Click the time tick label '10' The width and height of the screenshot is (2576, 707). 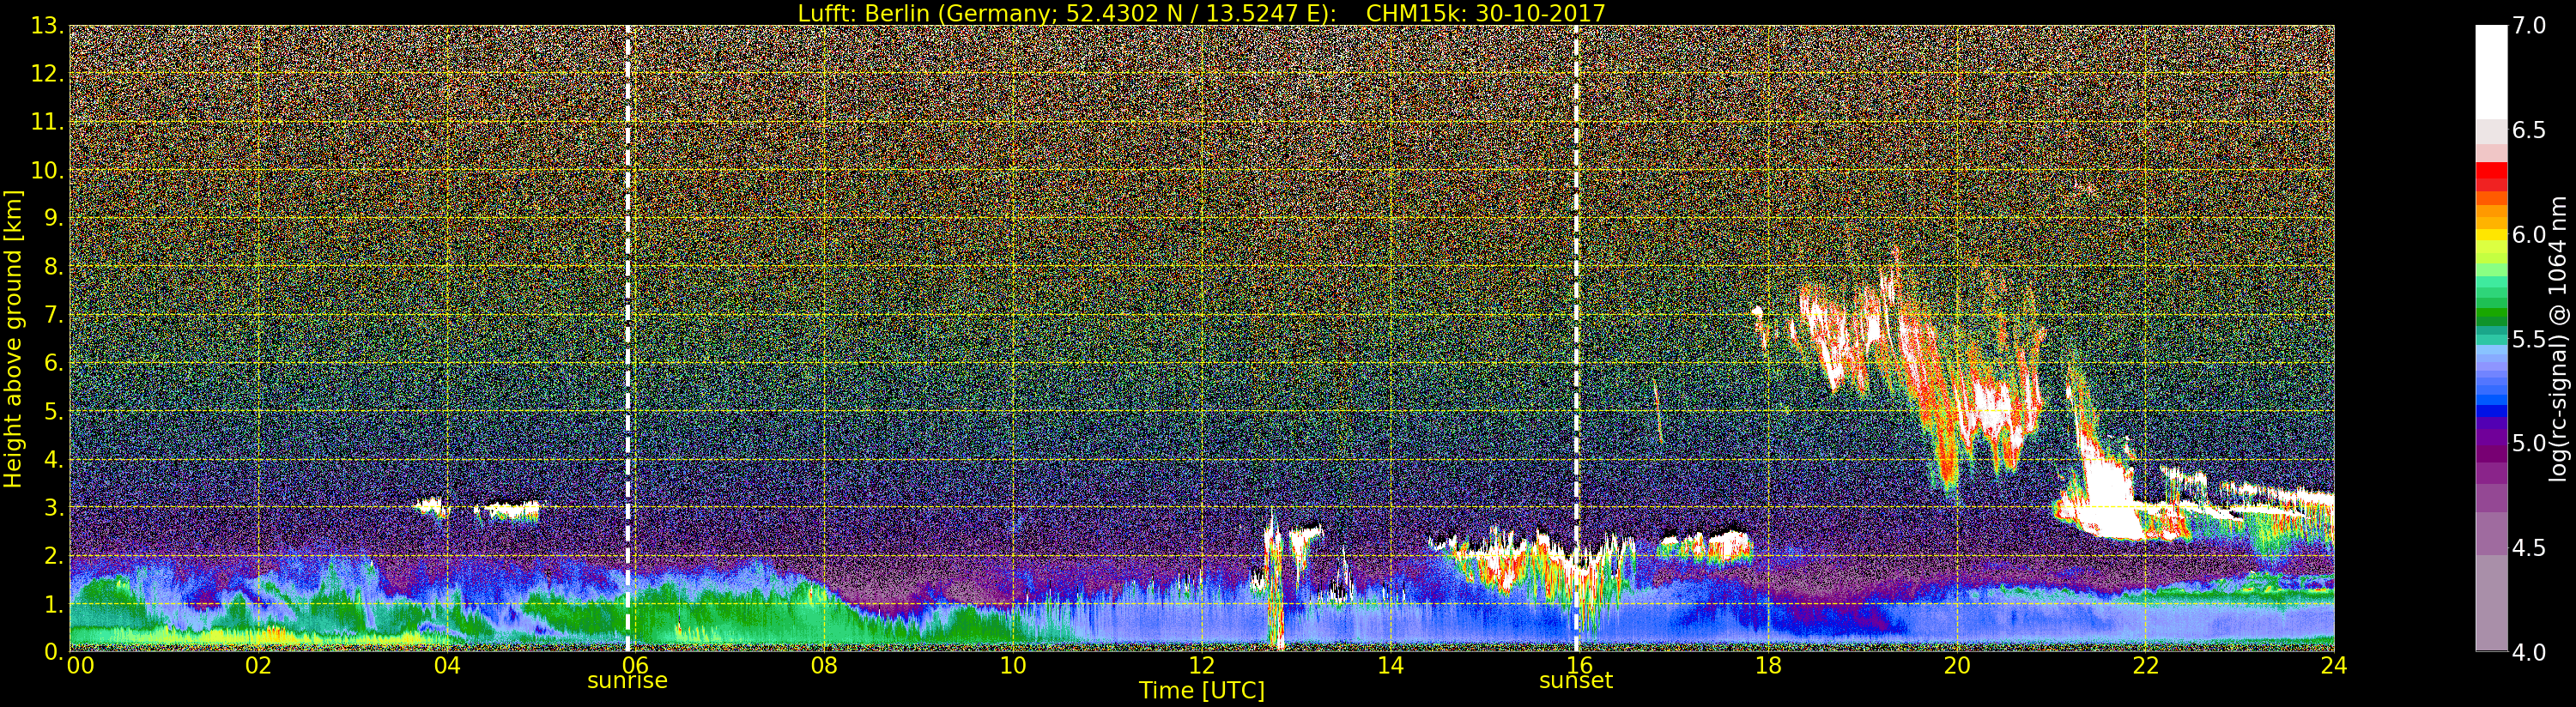(x=1013, y=665)
